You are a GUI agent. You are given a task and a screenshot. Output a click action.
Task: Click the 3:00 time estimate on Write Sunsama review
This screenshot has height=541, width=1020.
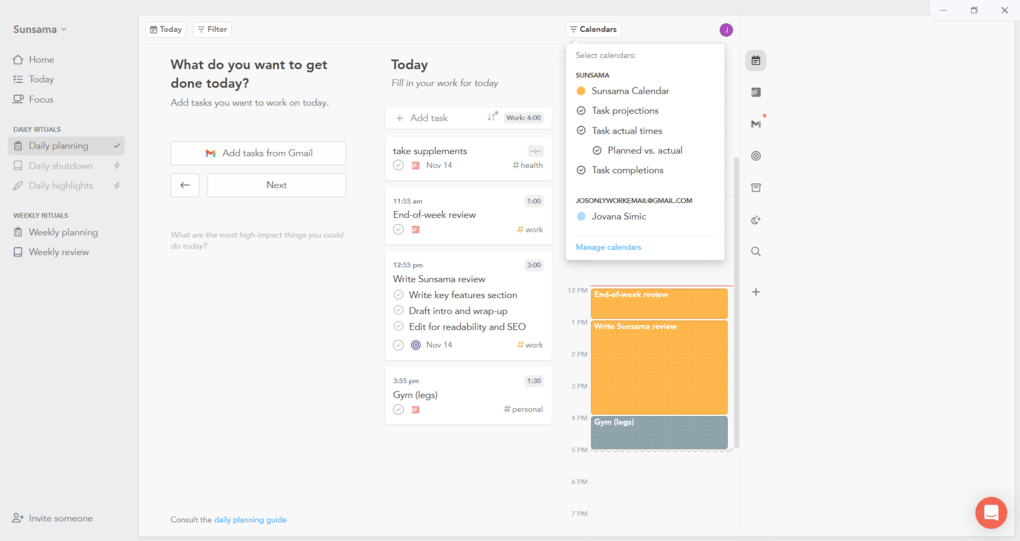click(x=534, y=265)
